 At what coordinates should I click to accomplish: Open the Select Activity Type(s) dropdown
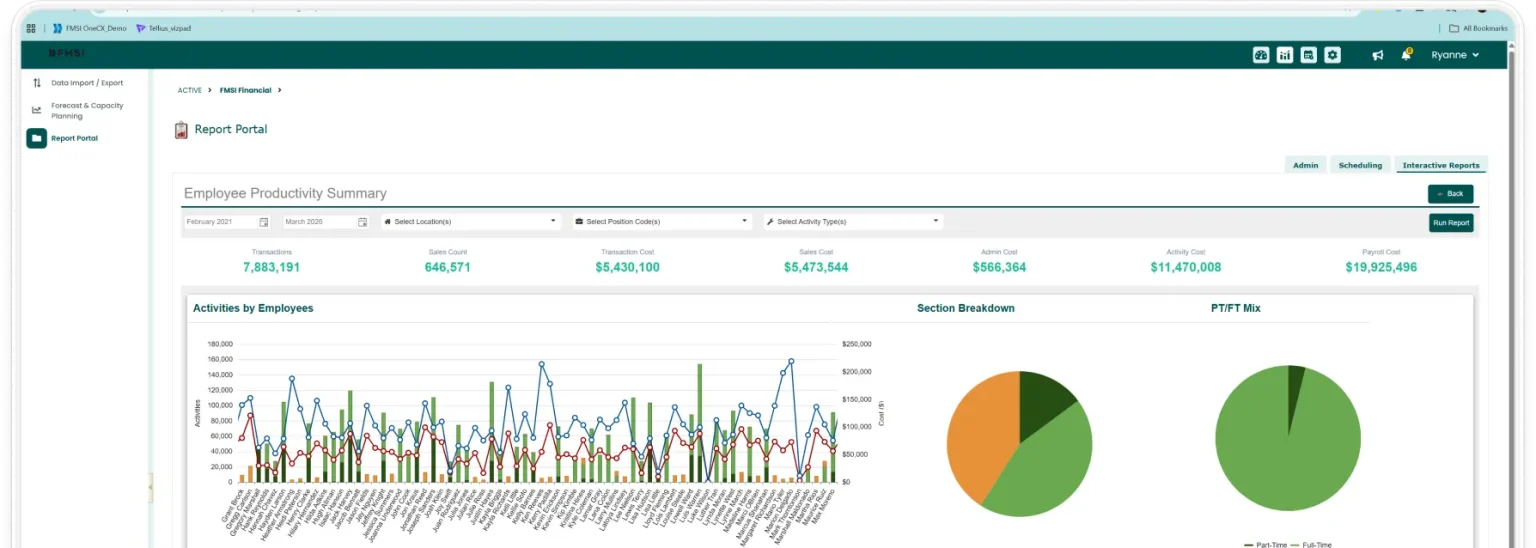tap(853, 222)
